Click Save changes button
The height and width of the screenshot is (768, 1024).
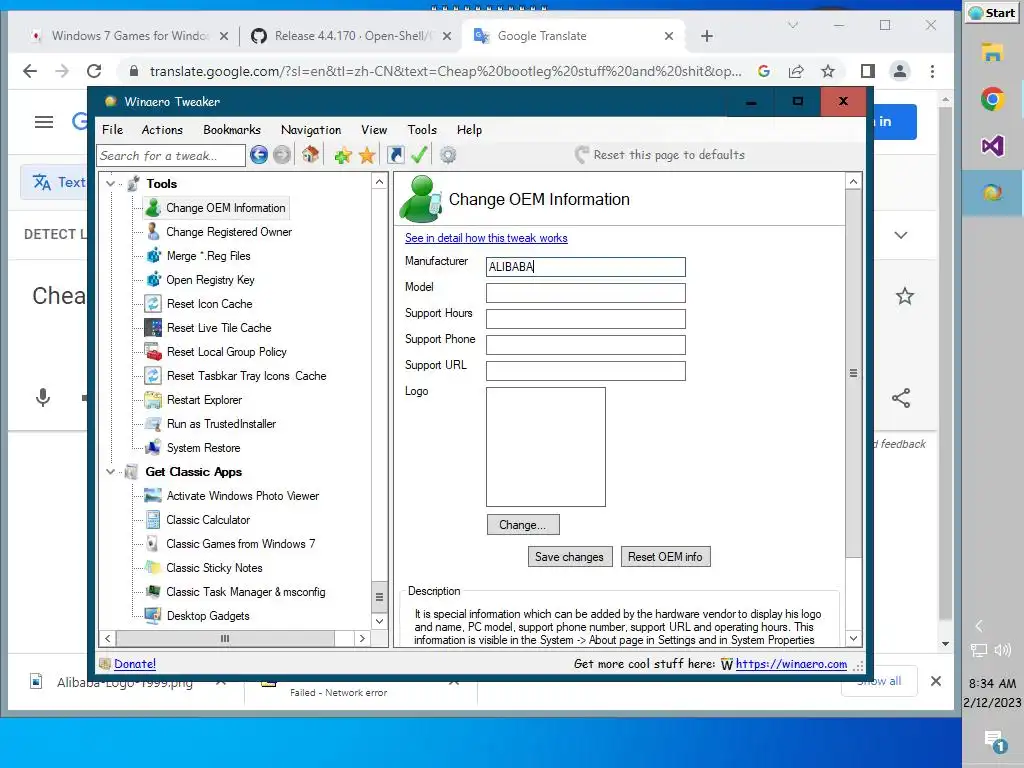pos(569,556)
